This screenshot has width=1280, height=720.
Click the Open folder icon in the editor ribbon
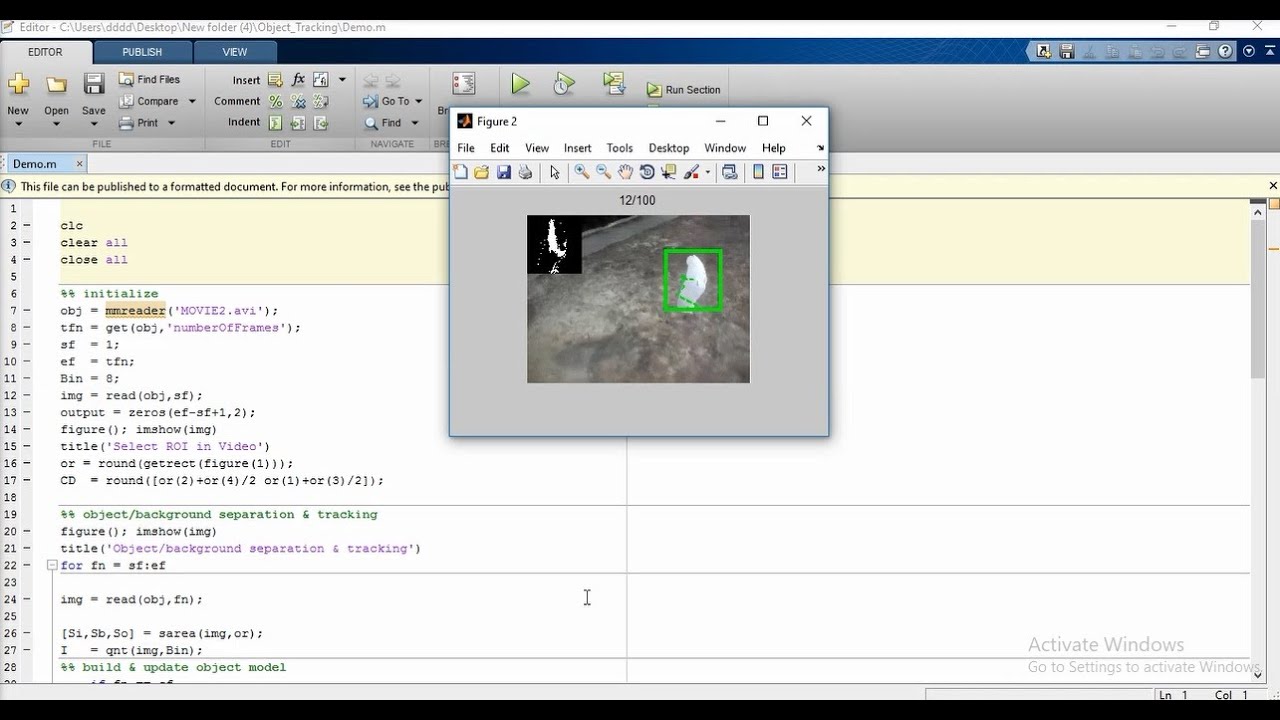(56, 85)
